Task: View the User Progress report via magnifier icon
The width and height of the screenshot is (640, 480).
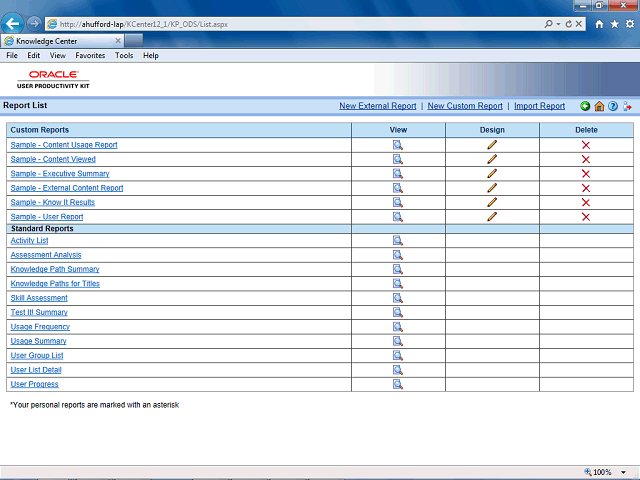Action: pos(398,384)
